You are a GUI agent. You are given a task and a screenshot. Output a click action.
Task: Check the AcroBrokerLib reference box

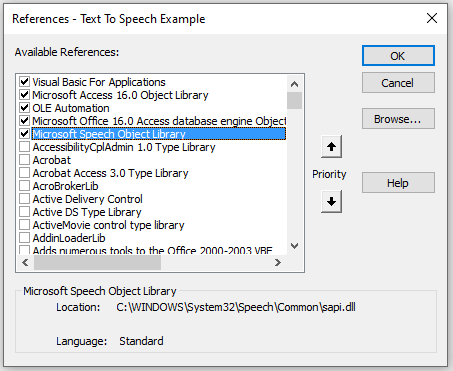point(24,186)
